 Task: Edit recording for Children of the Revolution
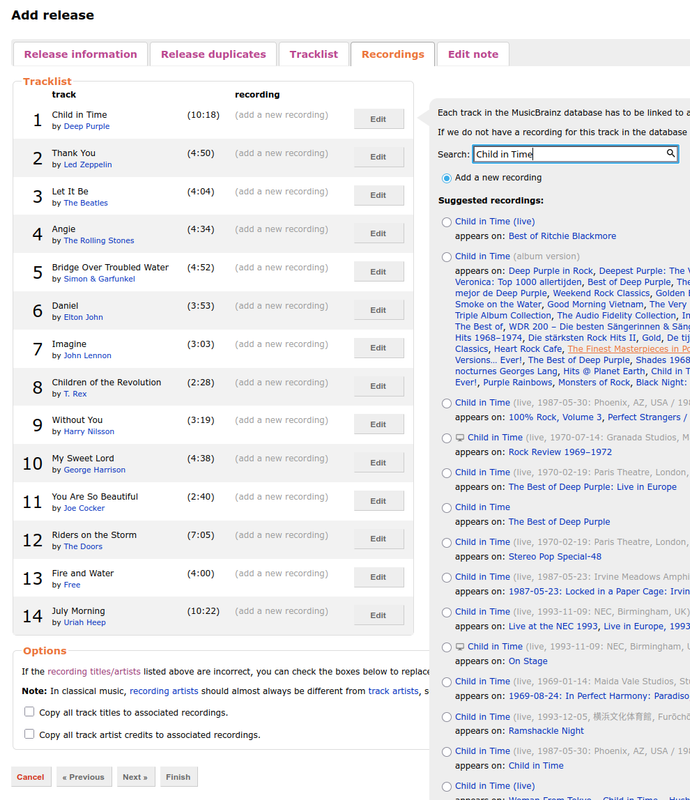(379, 386)
